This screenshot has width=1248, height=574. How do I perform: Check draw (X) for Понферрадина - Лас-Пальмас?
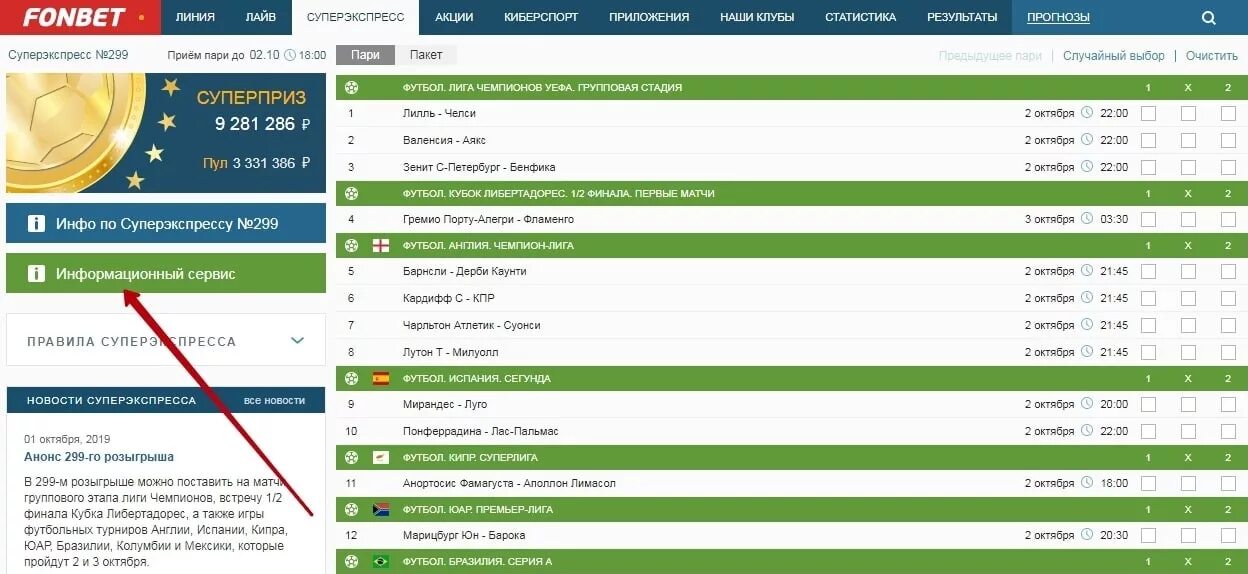pos(1188,431)
